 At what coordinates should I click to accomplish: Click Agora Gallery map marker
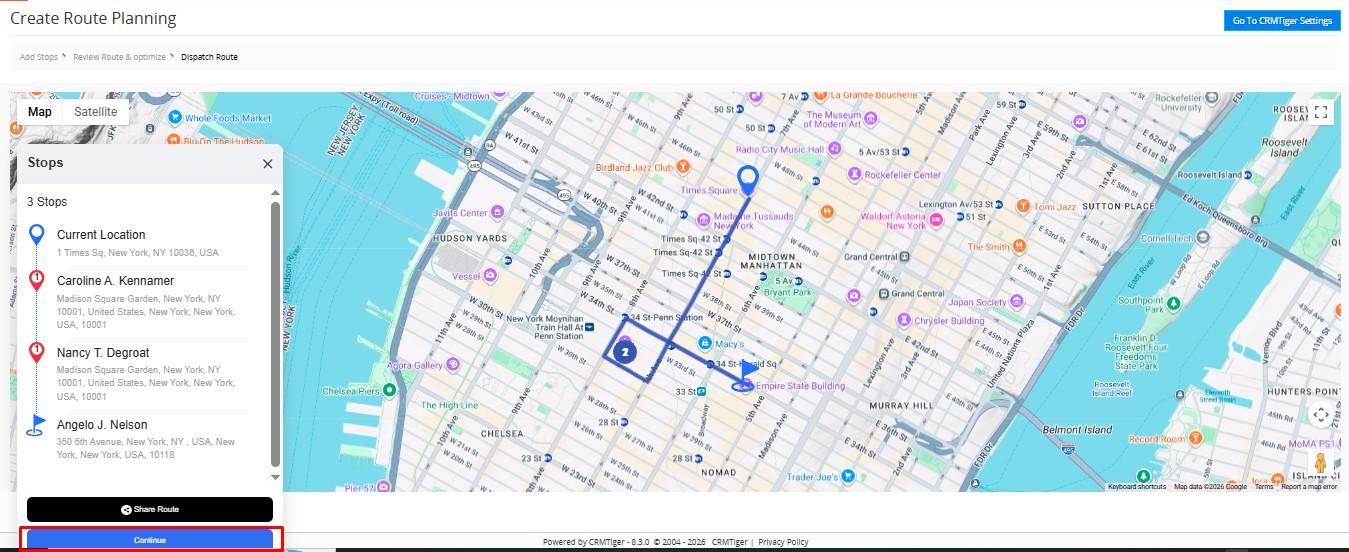(x=453, y=365)
